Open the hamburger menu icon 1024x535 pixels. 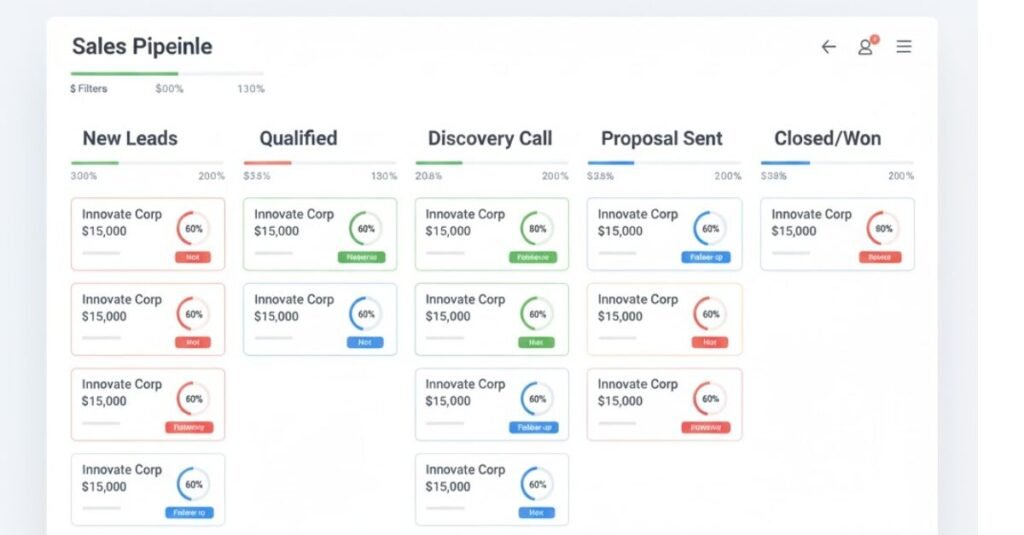click(904, 47)
